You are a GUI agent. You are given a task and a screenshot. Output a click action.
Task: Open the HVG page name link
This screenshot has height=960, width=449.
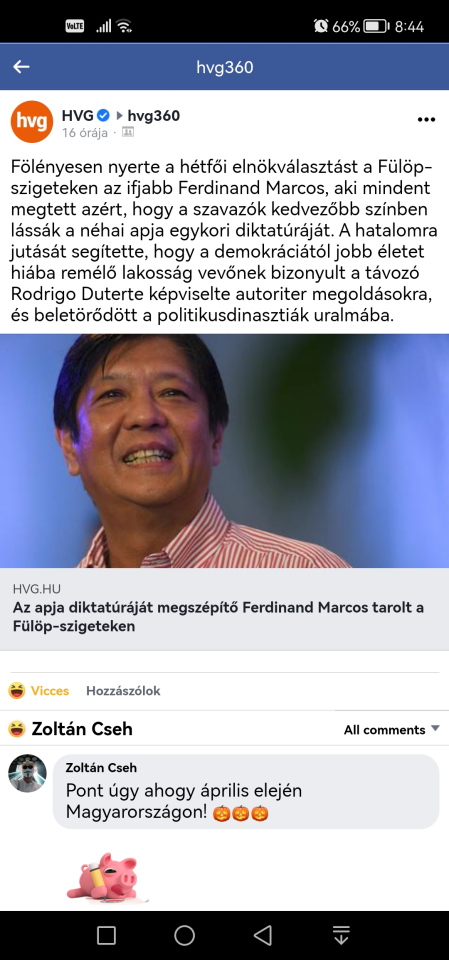click(x=78, y=115)
